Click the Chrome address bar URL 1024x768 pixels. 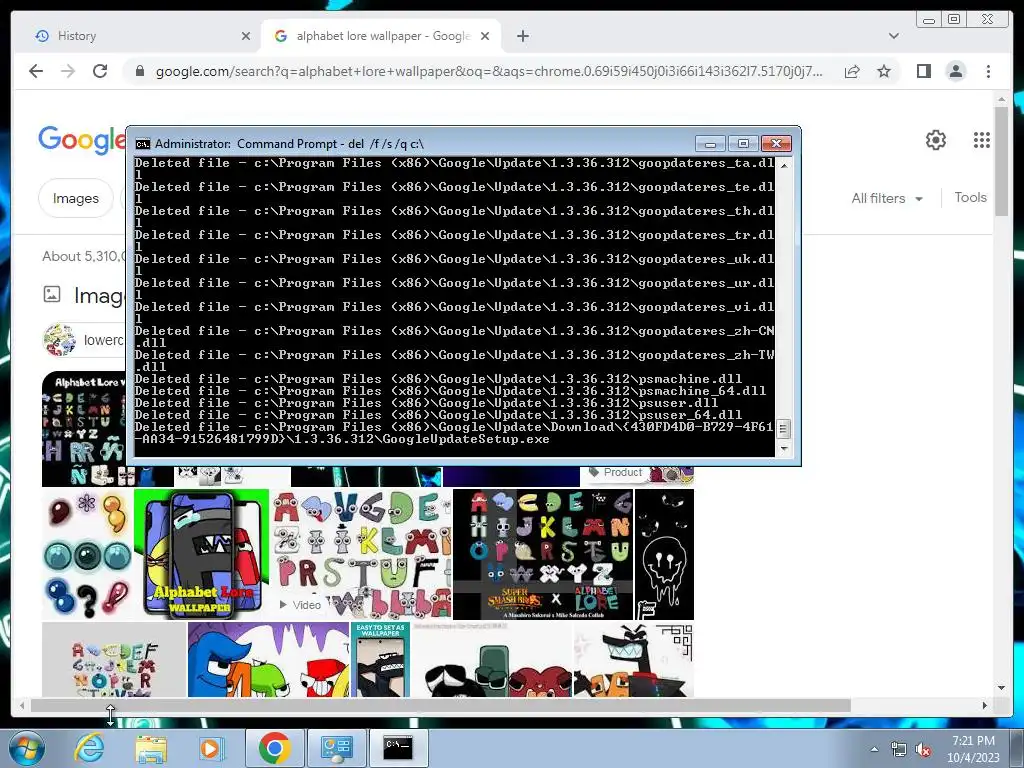coord(488,71)
